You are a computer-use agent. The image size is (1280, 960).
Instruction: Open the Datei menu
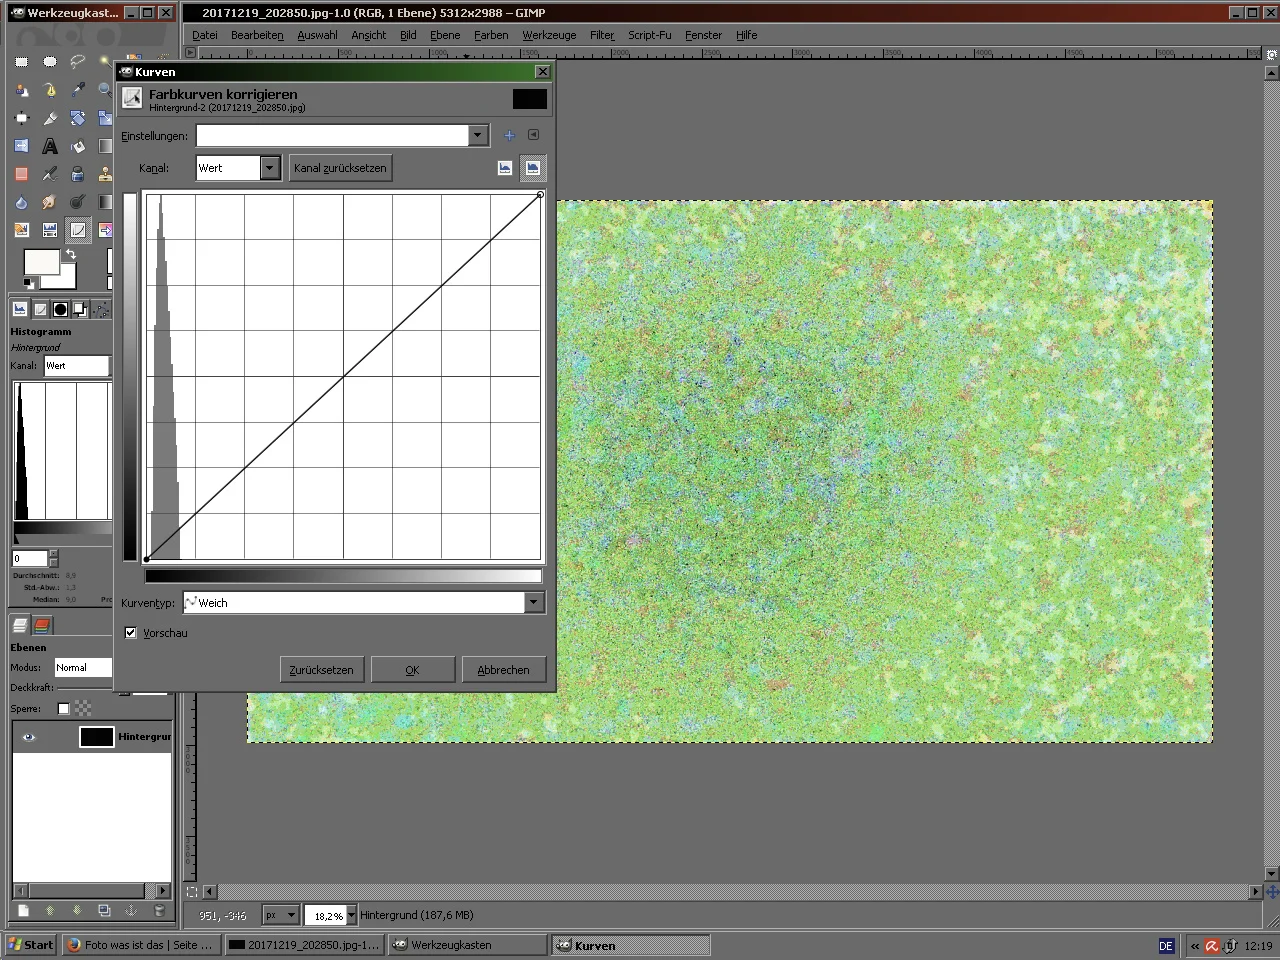coord(204,35)
